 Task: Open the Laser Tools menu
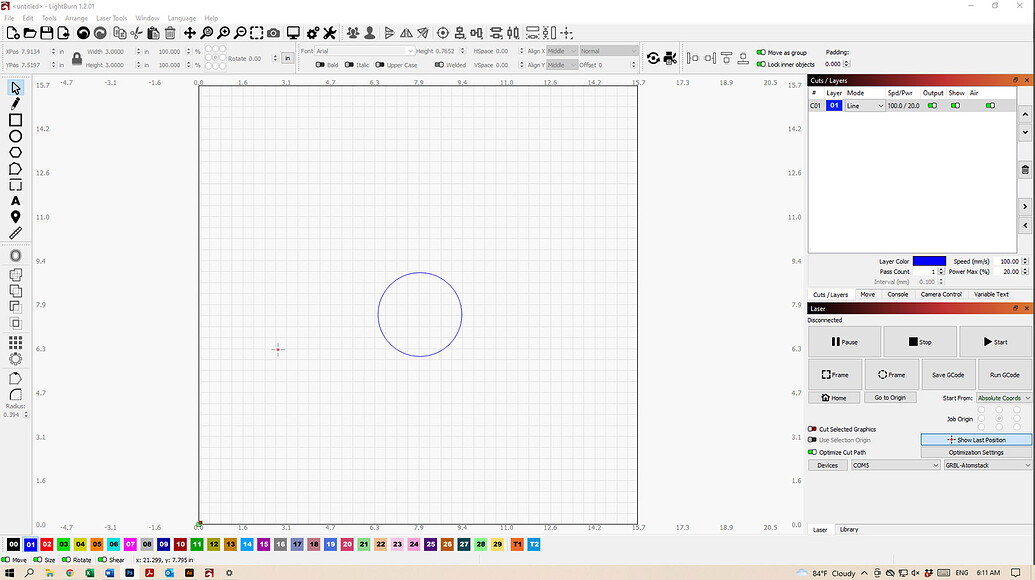point(112,18)
